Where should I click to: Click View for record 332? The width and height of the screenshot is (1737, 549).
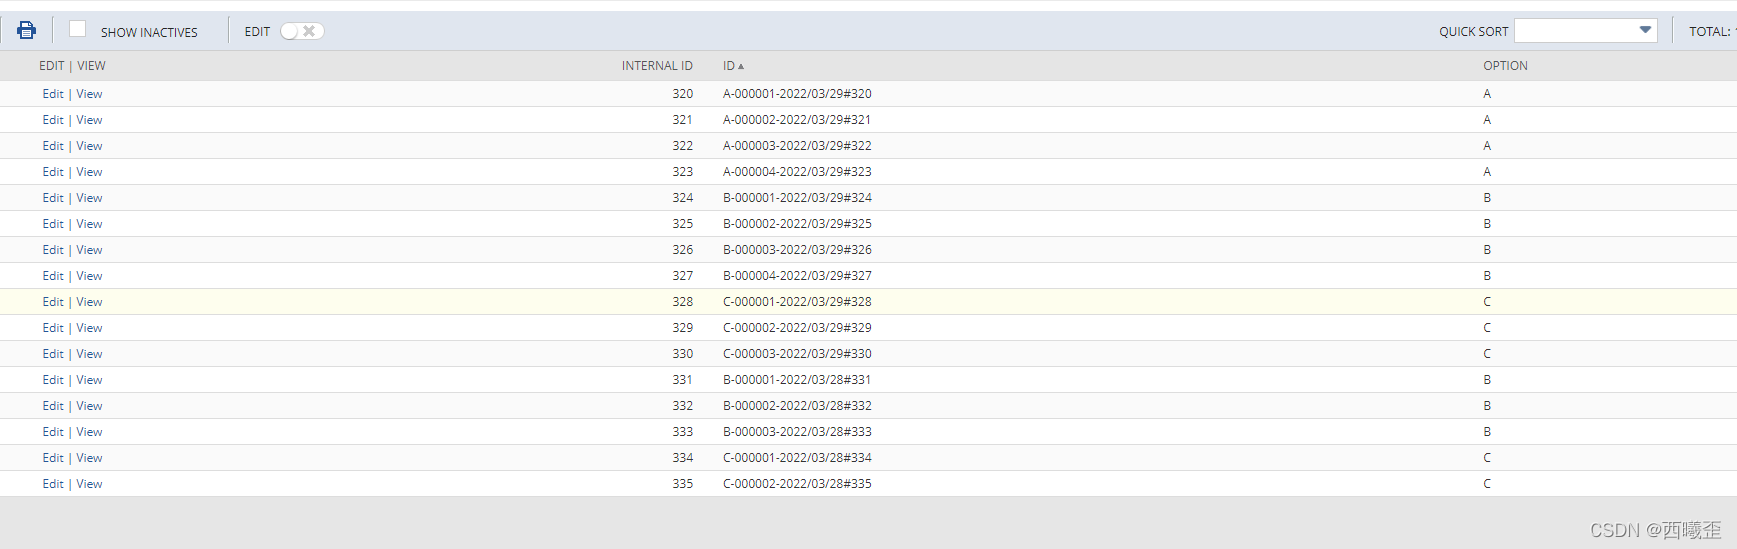(89, 406)
